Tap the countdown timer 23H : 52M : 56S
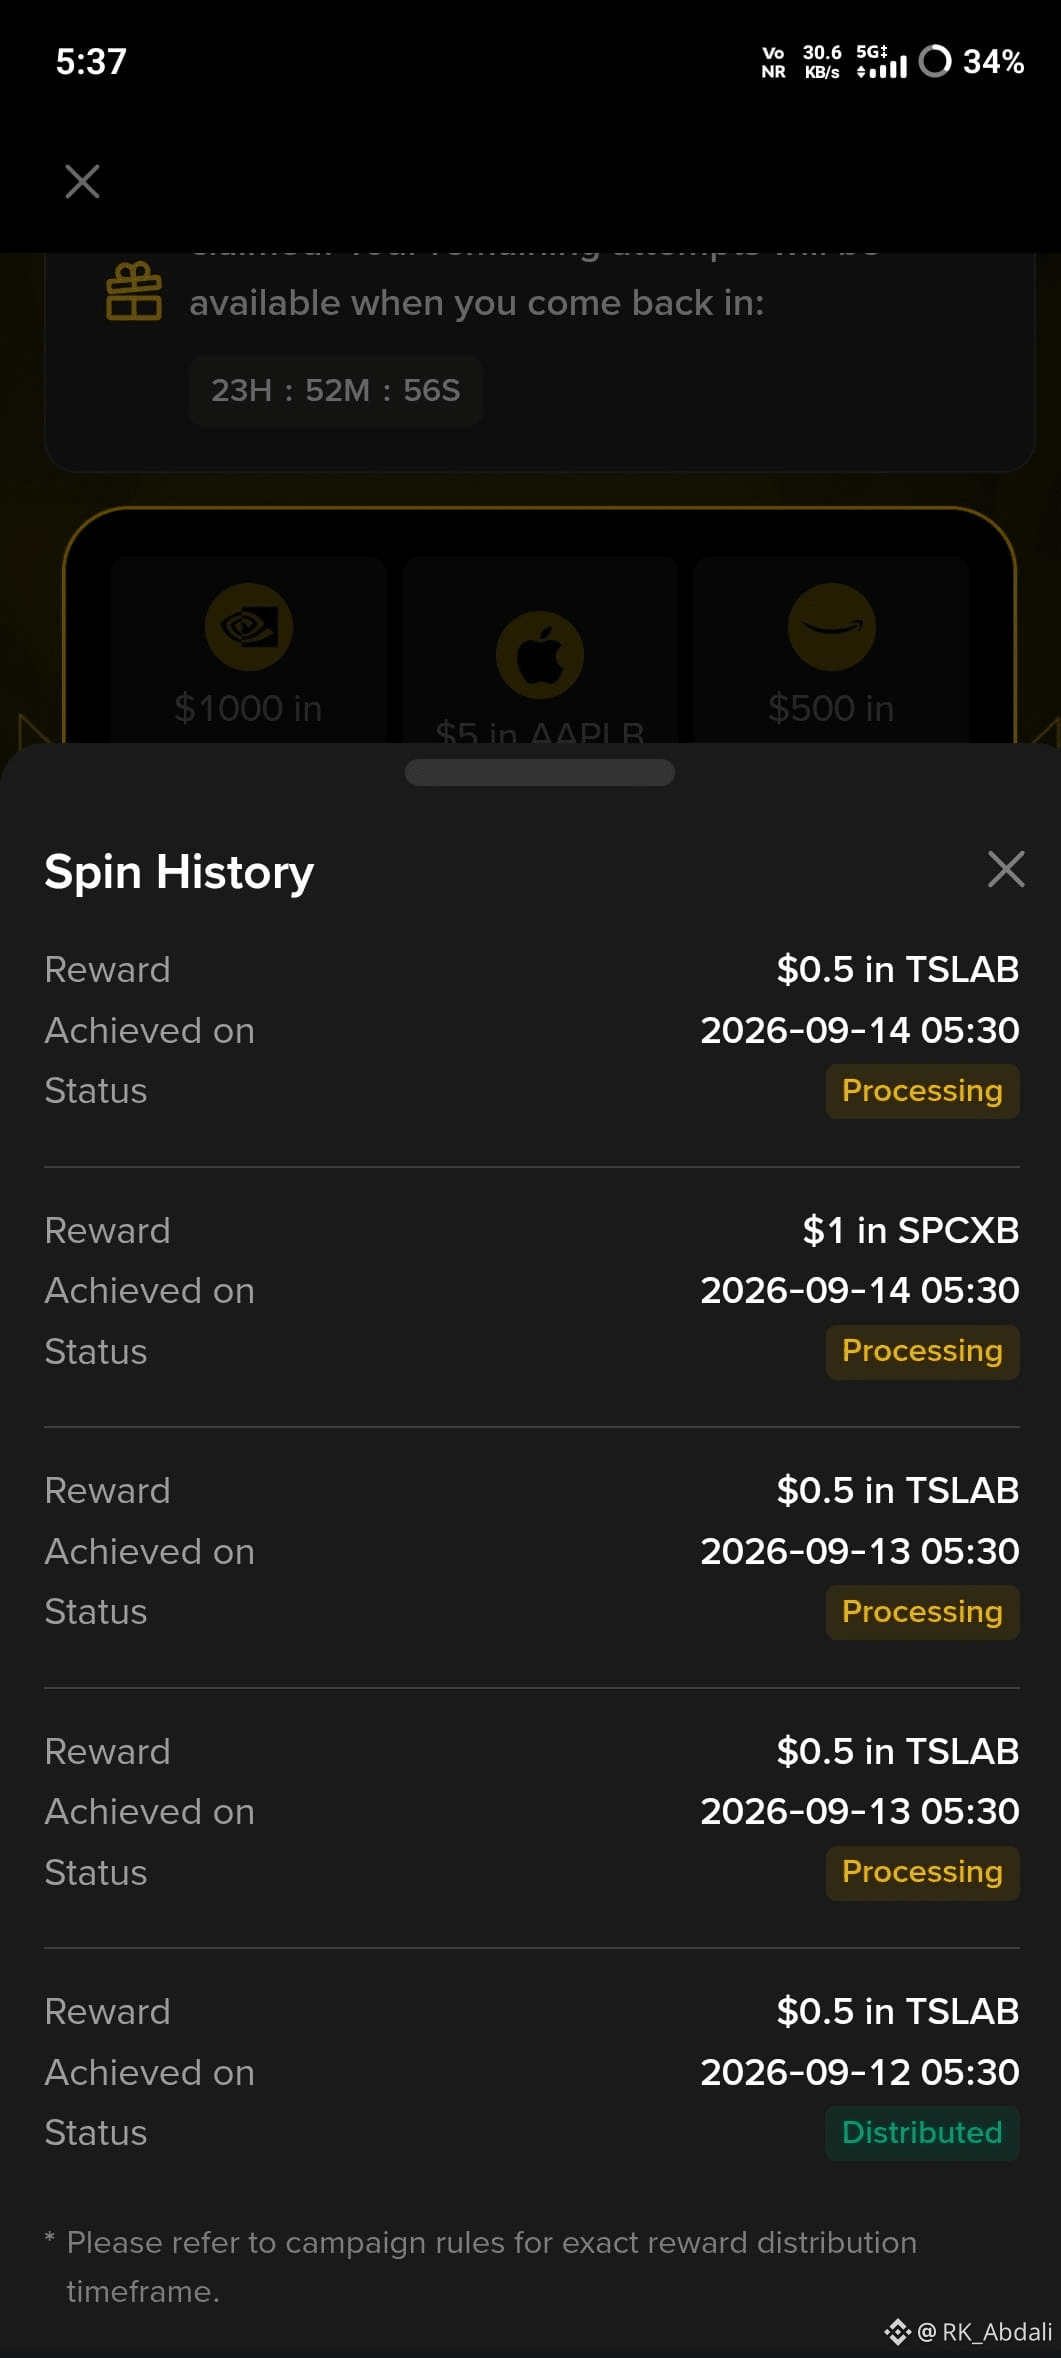 click(336, 390)
